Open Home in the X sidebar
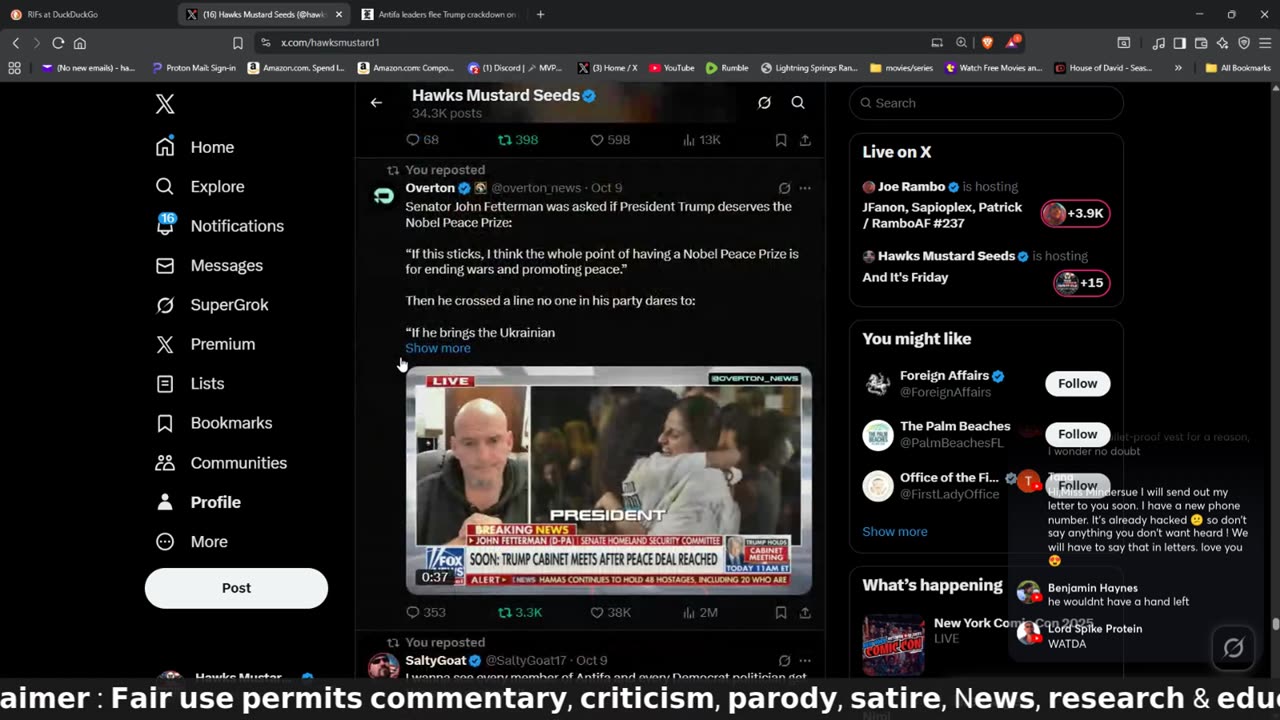This screenshot has width=1280, height=720. pyautogui.click(x=195, y=147)
